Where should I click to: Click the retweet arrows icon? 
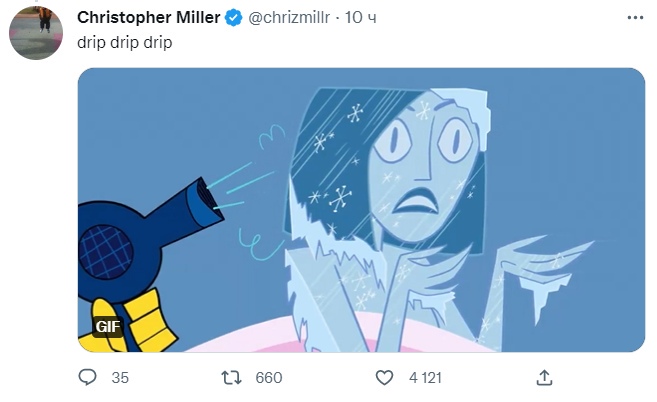click(x=231, y=378)
